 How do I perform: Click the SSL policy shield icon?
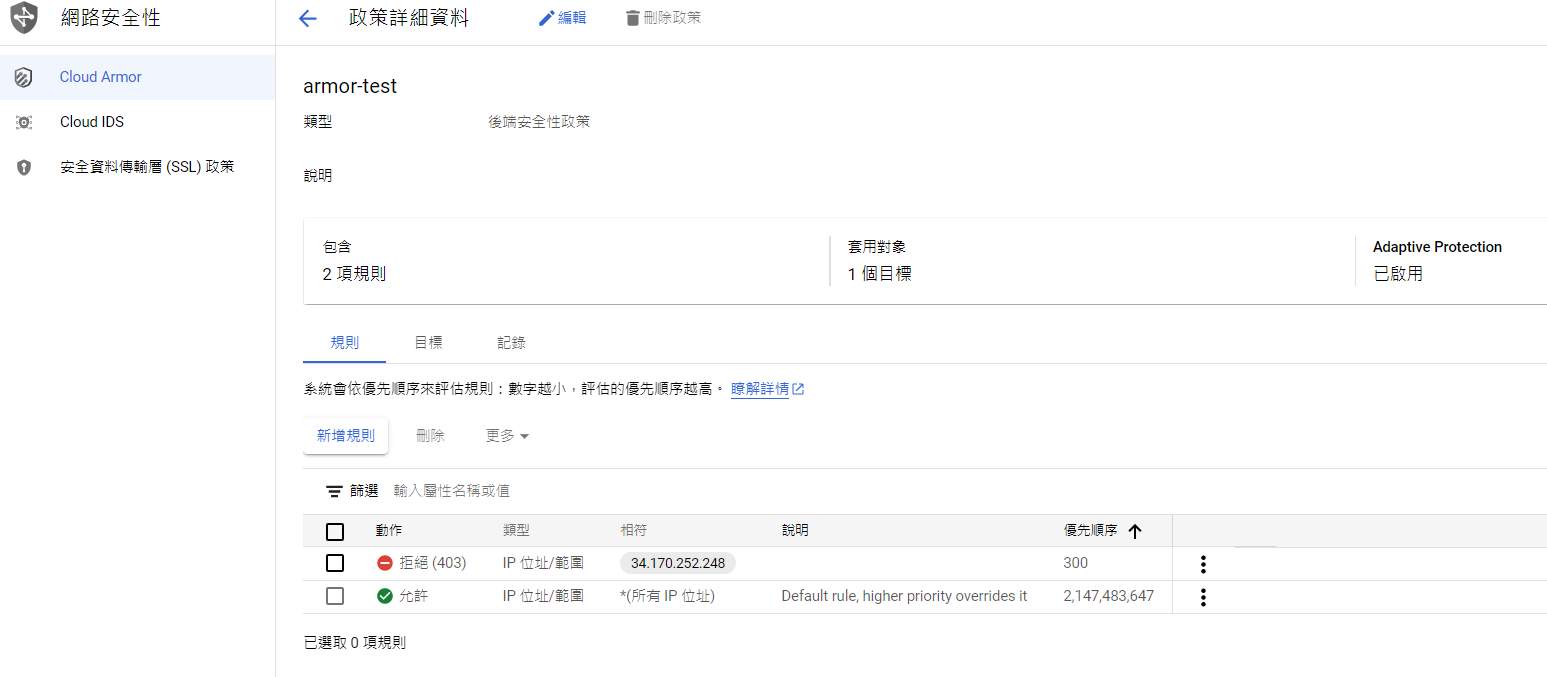24,167
